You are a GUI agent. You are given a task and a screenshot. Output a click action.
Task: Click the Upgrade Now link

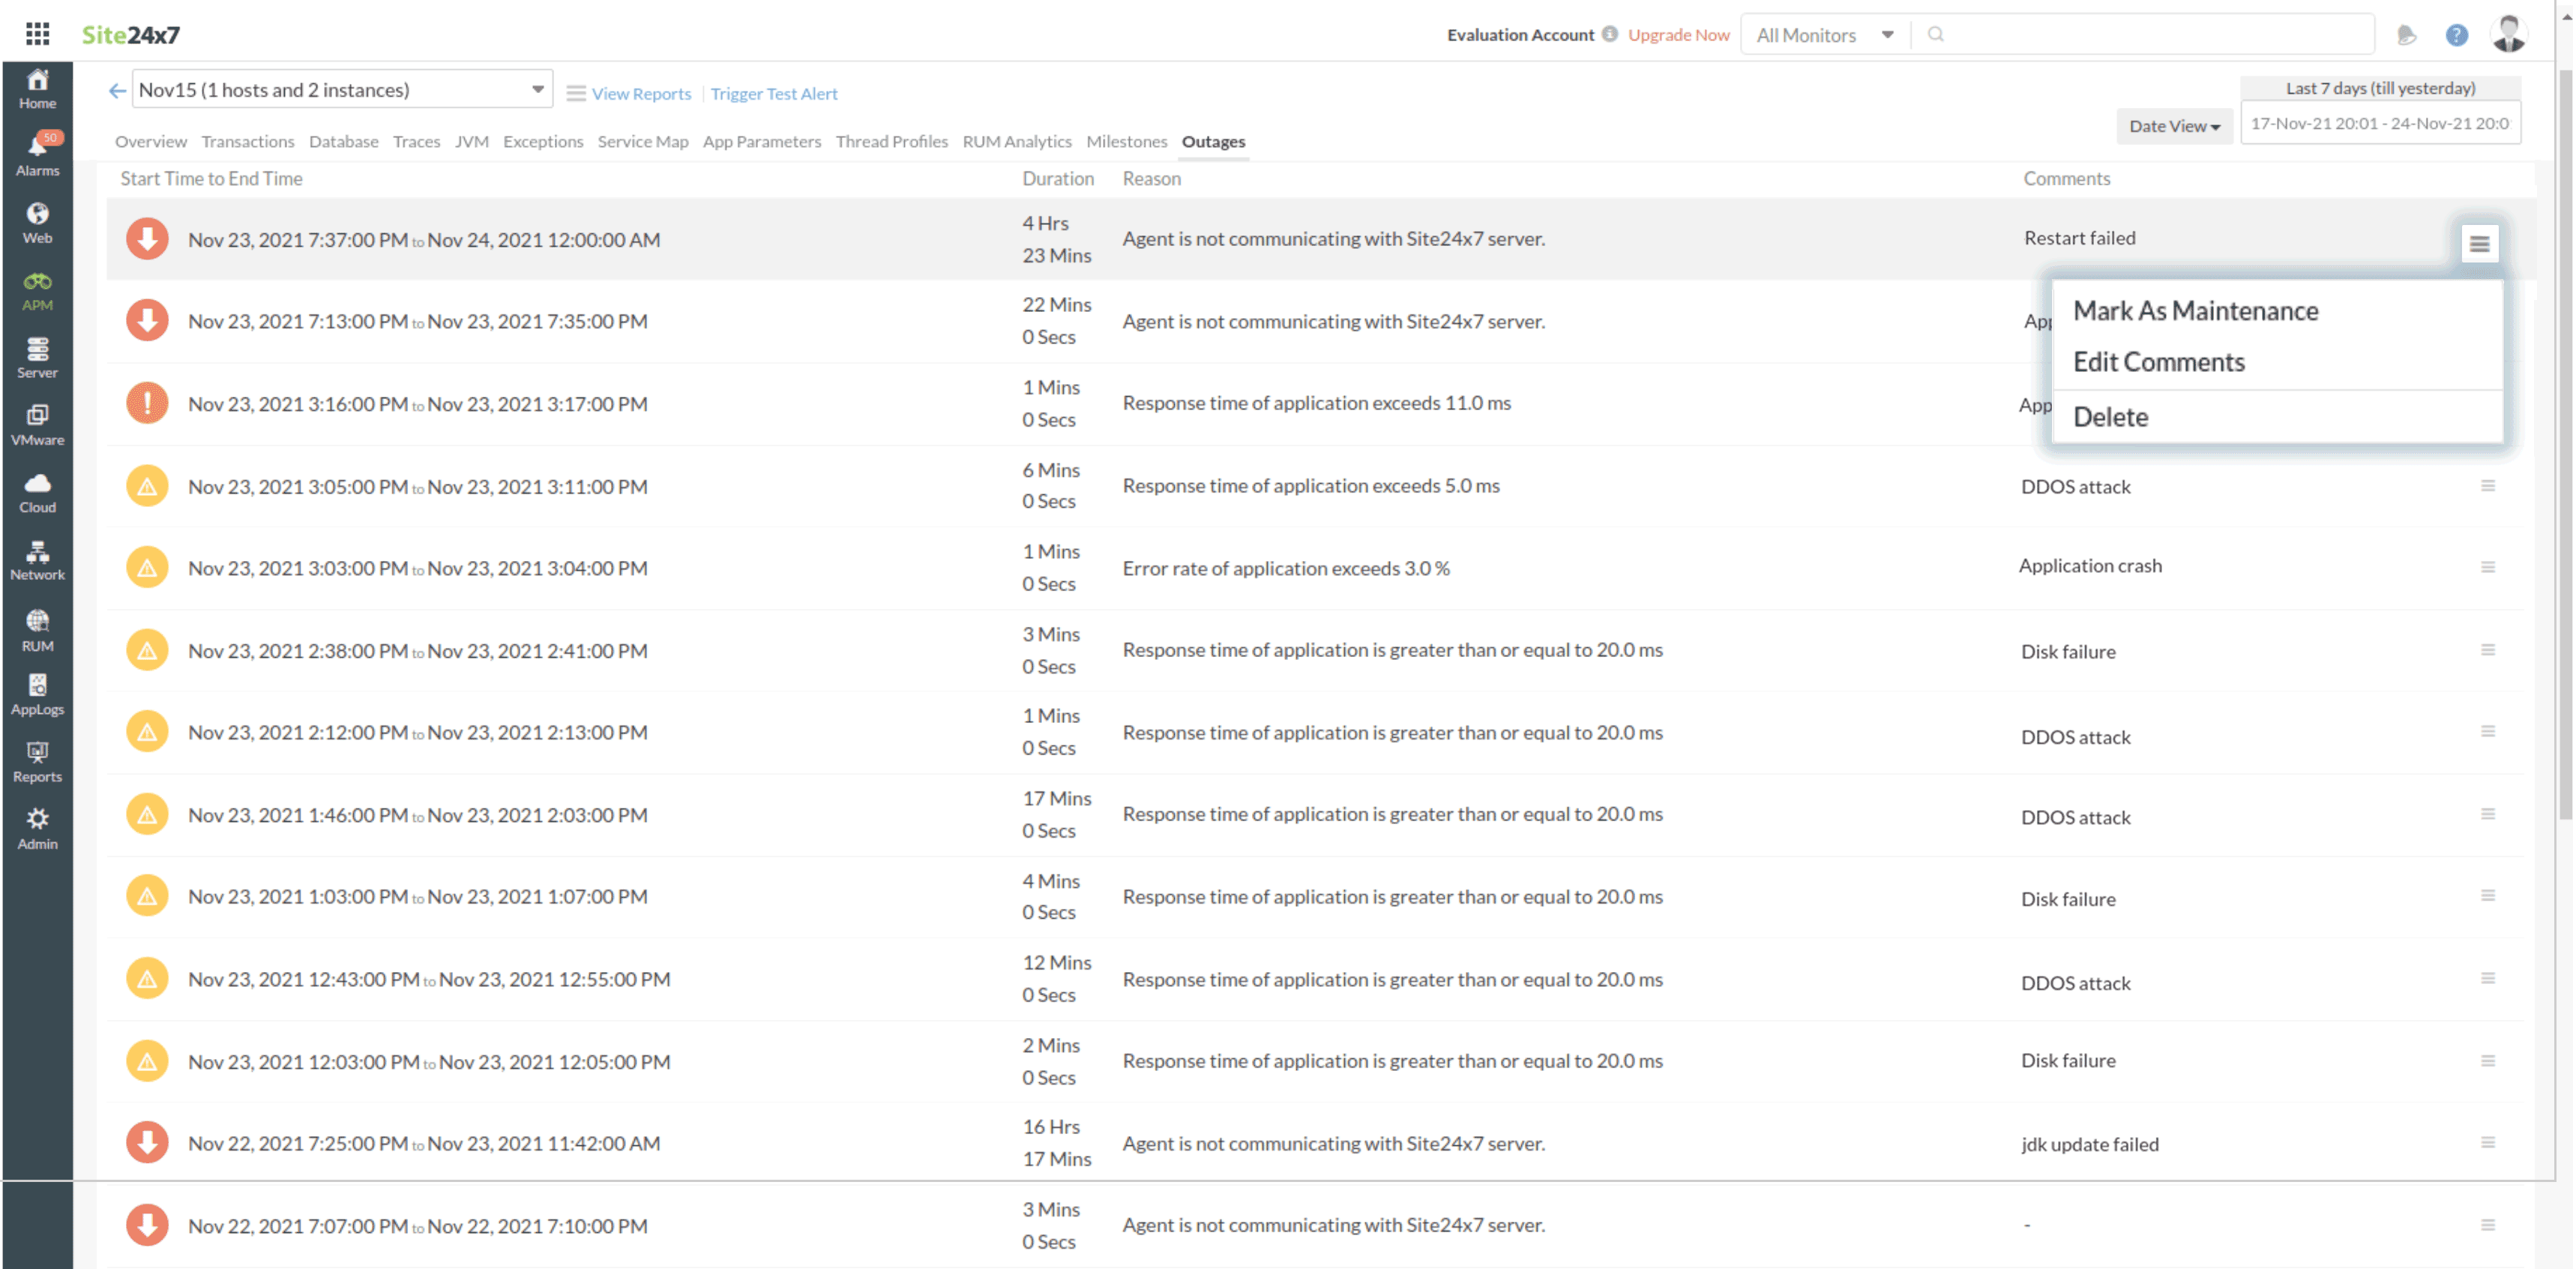click(x=1678, y=35)
